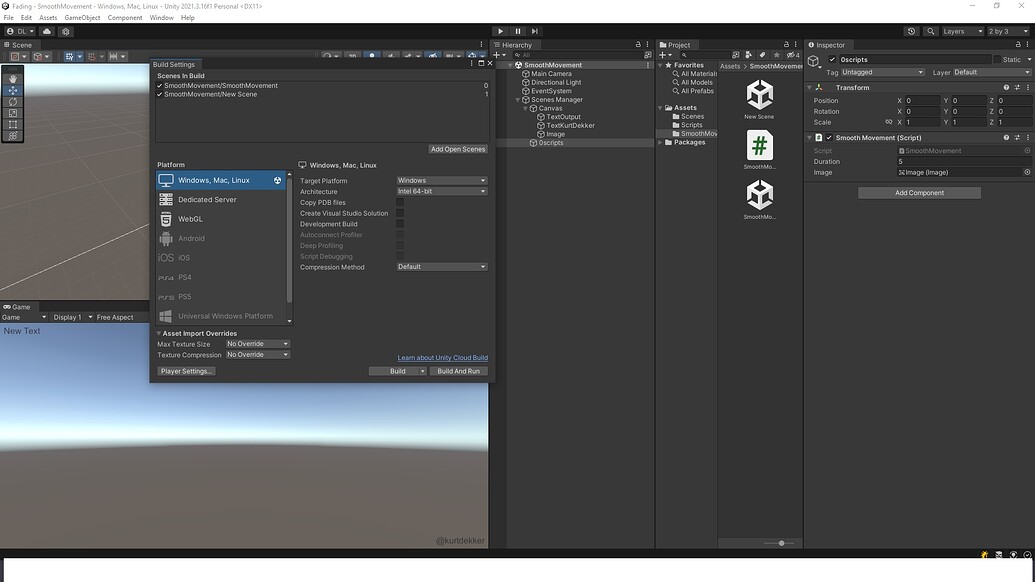Image resolution: width=1035 pixels, height=582 pixels.
Task: Enable the Development Build checkbox
Action: click(x=401, y=224)
